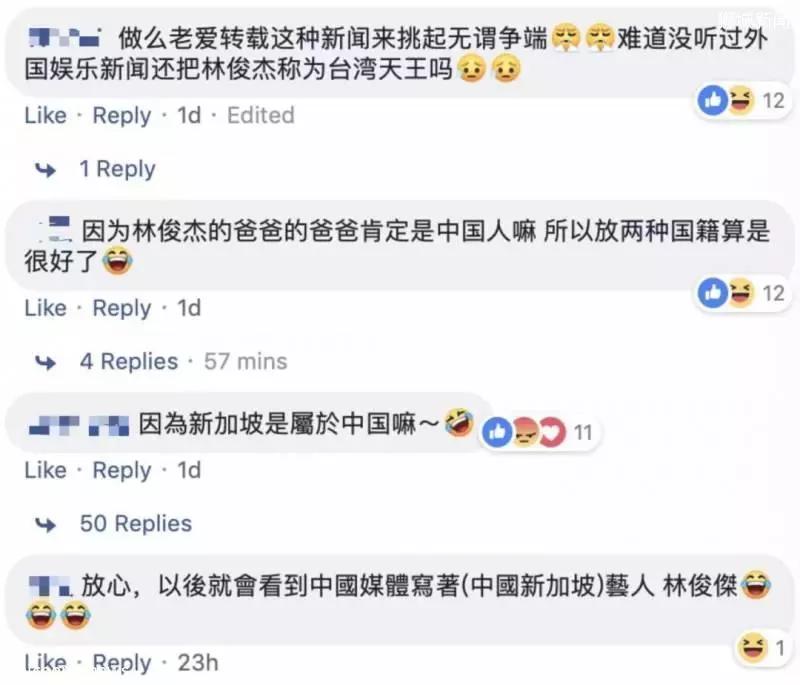
Task: Expand the 4 Replies thread
Action: (x=129, y=362)
